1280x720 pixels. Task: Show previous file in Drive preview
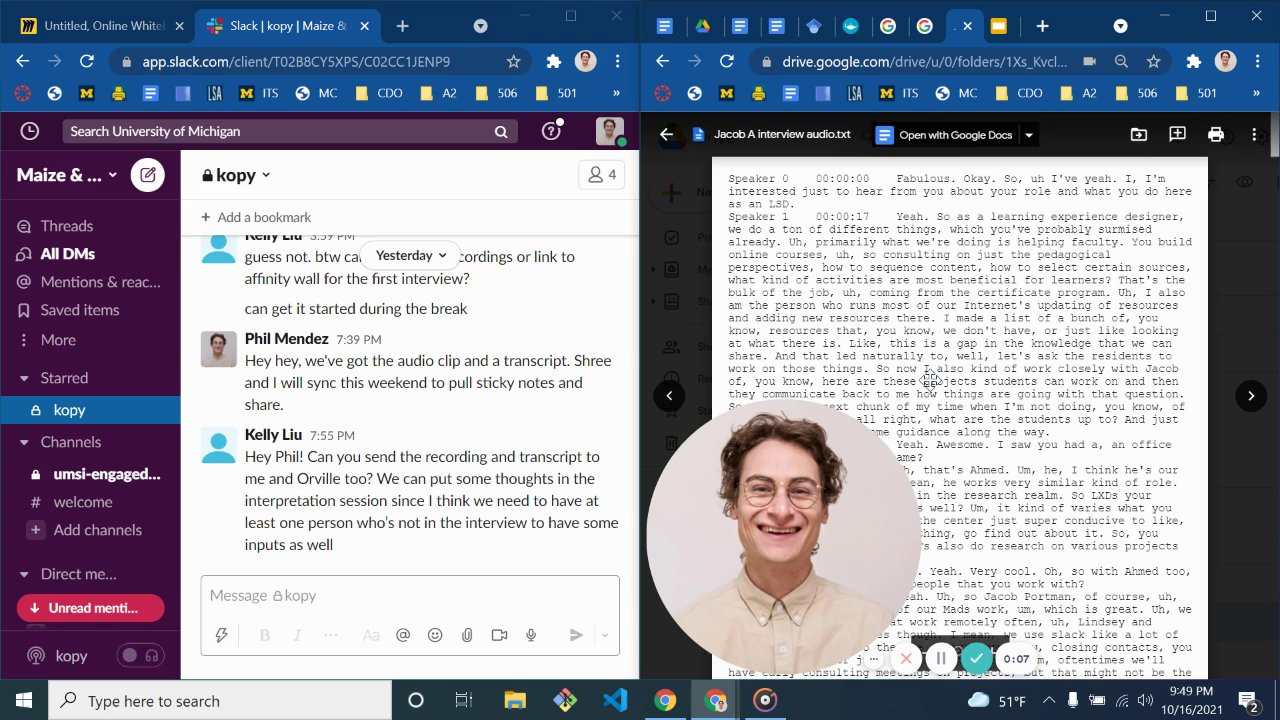(670, 395)
